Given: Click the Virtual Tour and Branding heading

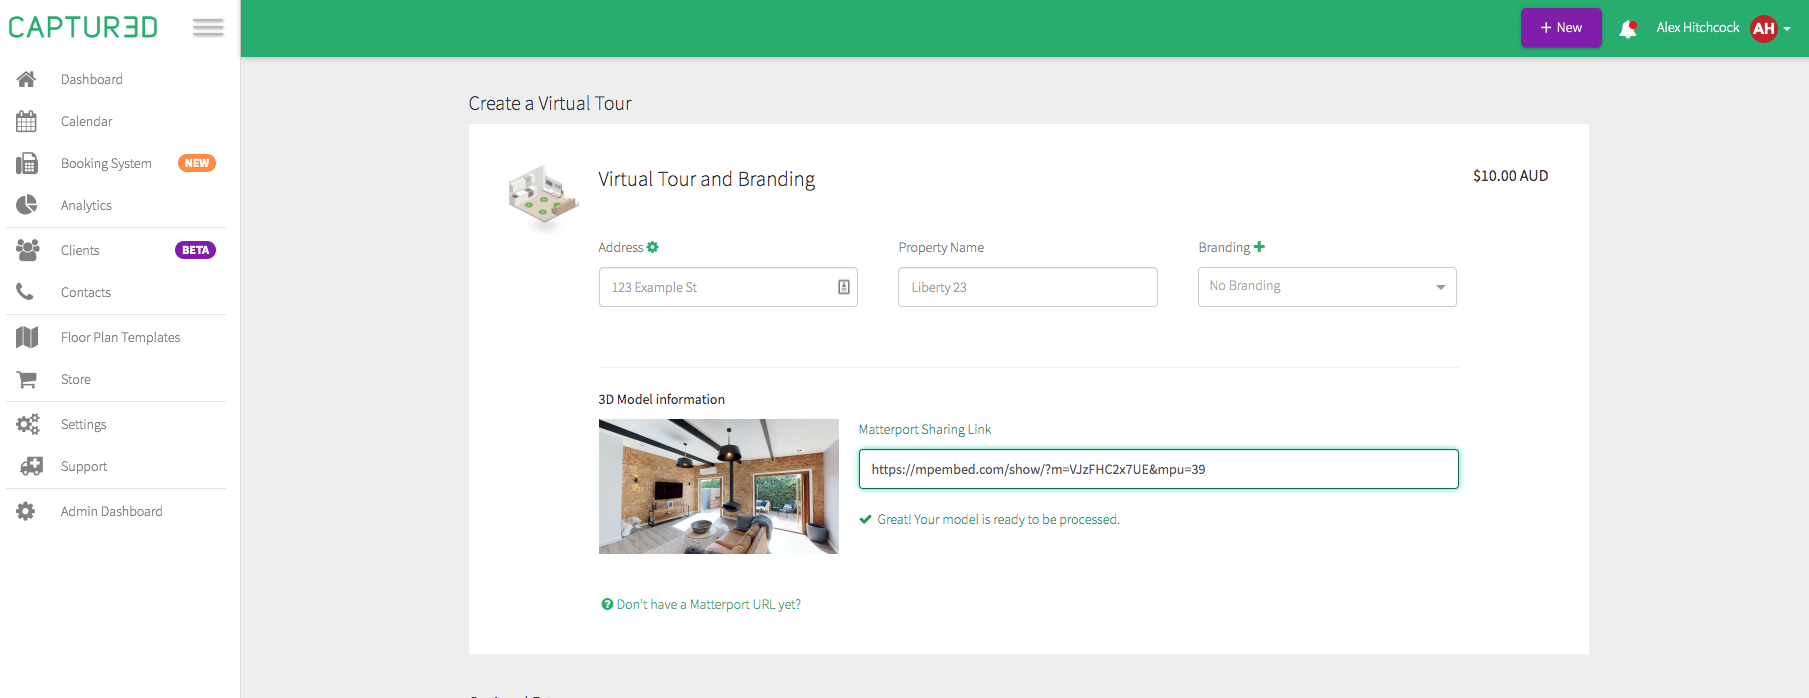Looking at the screenshot, I should click(x=706, y=179).
